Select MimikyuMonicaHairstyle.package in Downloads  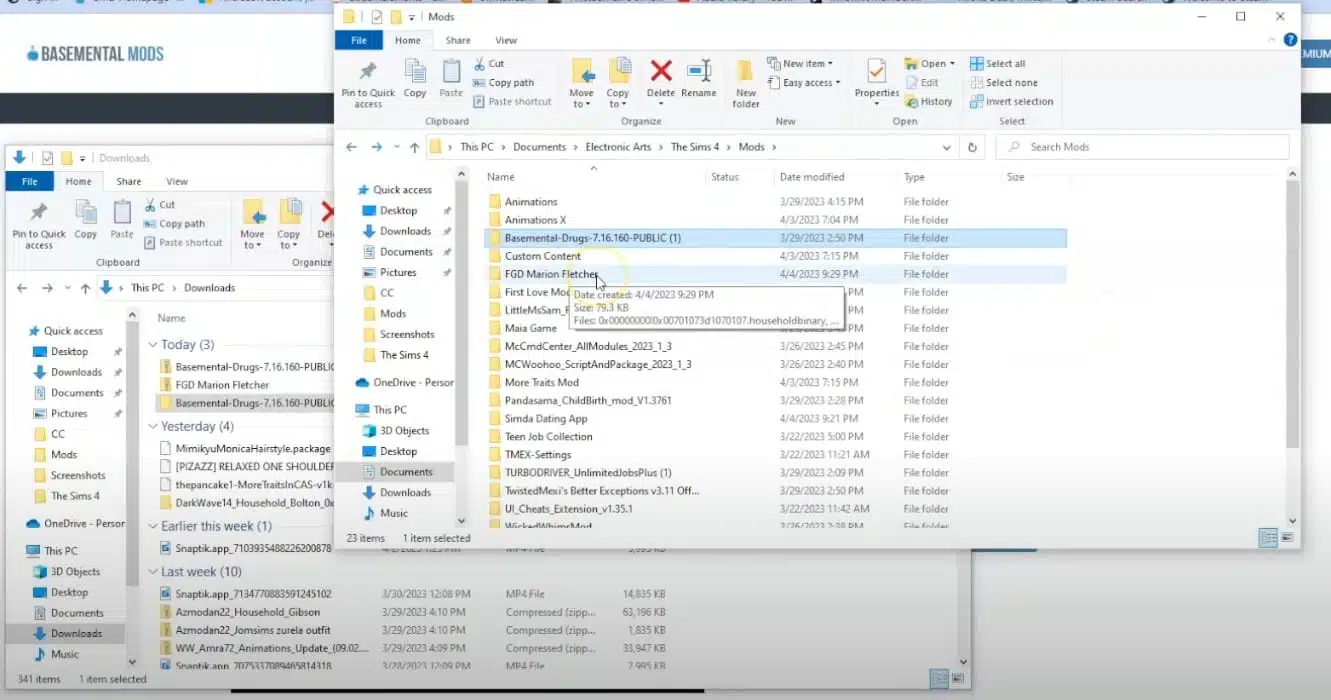coord(253,449)
